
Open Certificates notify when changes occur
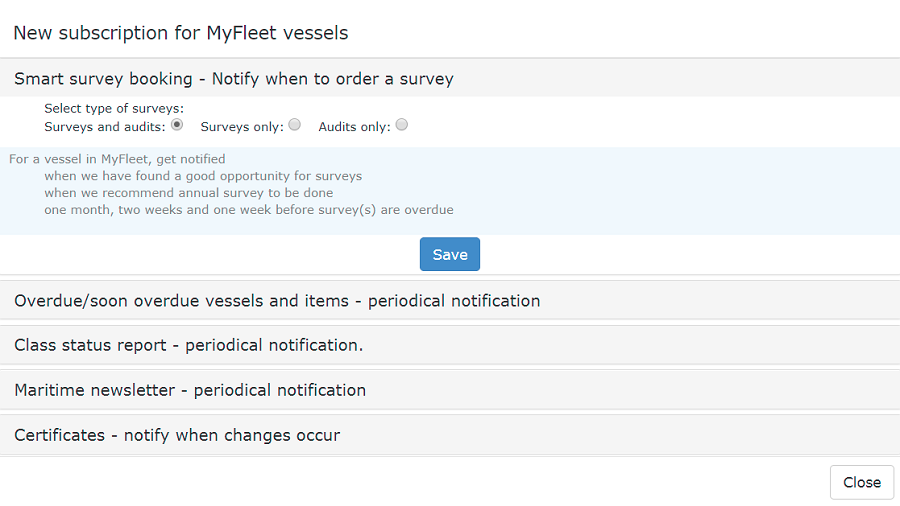[x=177, y=435]
